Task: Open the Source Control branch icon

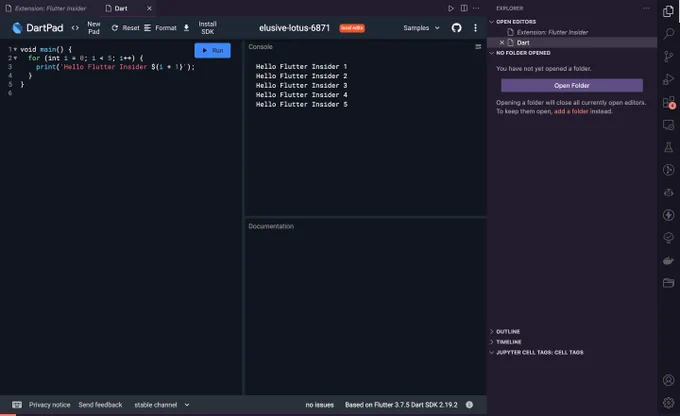Action: pos(668,56)
